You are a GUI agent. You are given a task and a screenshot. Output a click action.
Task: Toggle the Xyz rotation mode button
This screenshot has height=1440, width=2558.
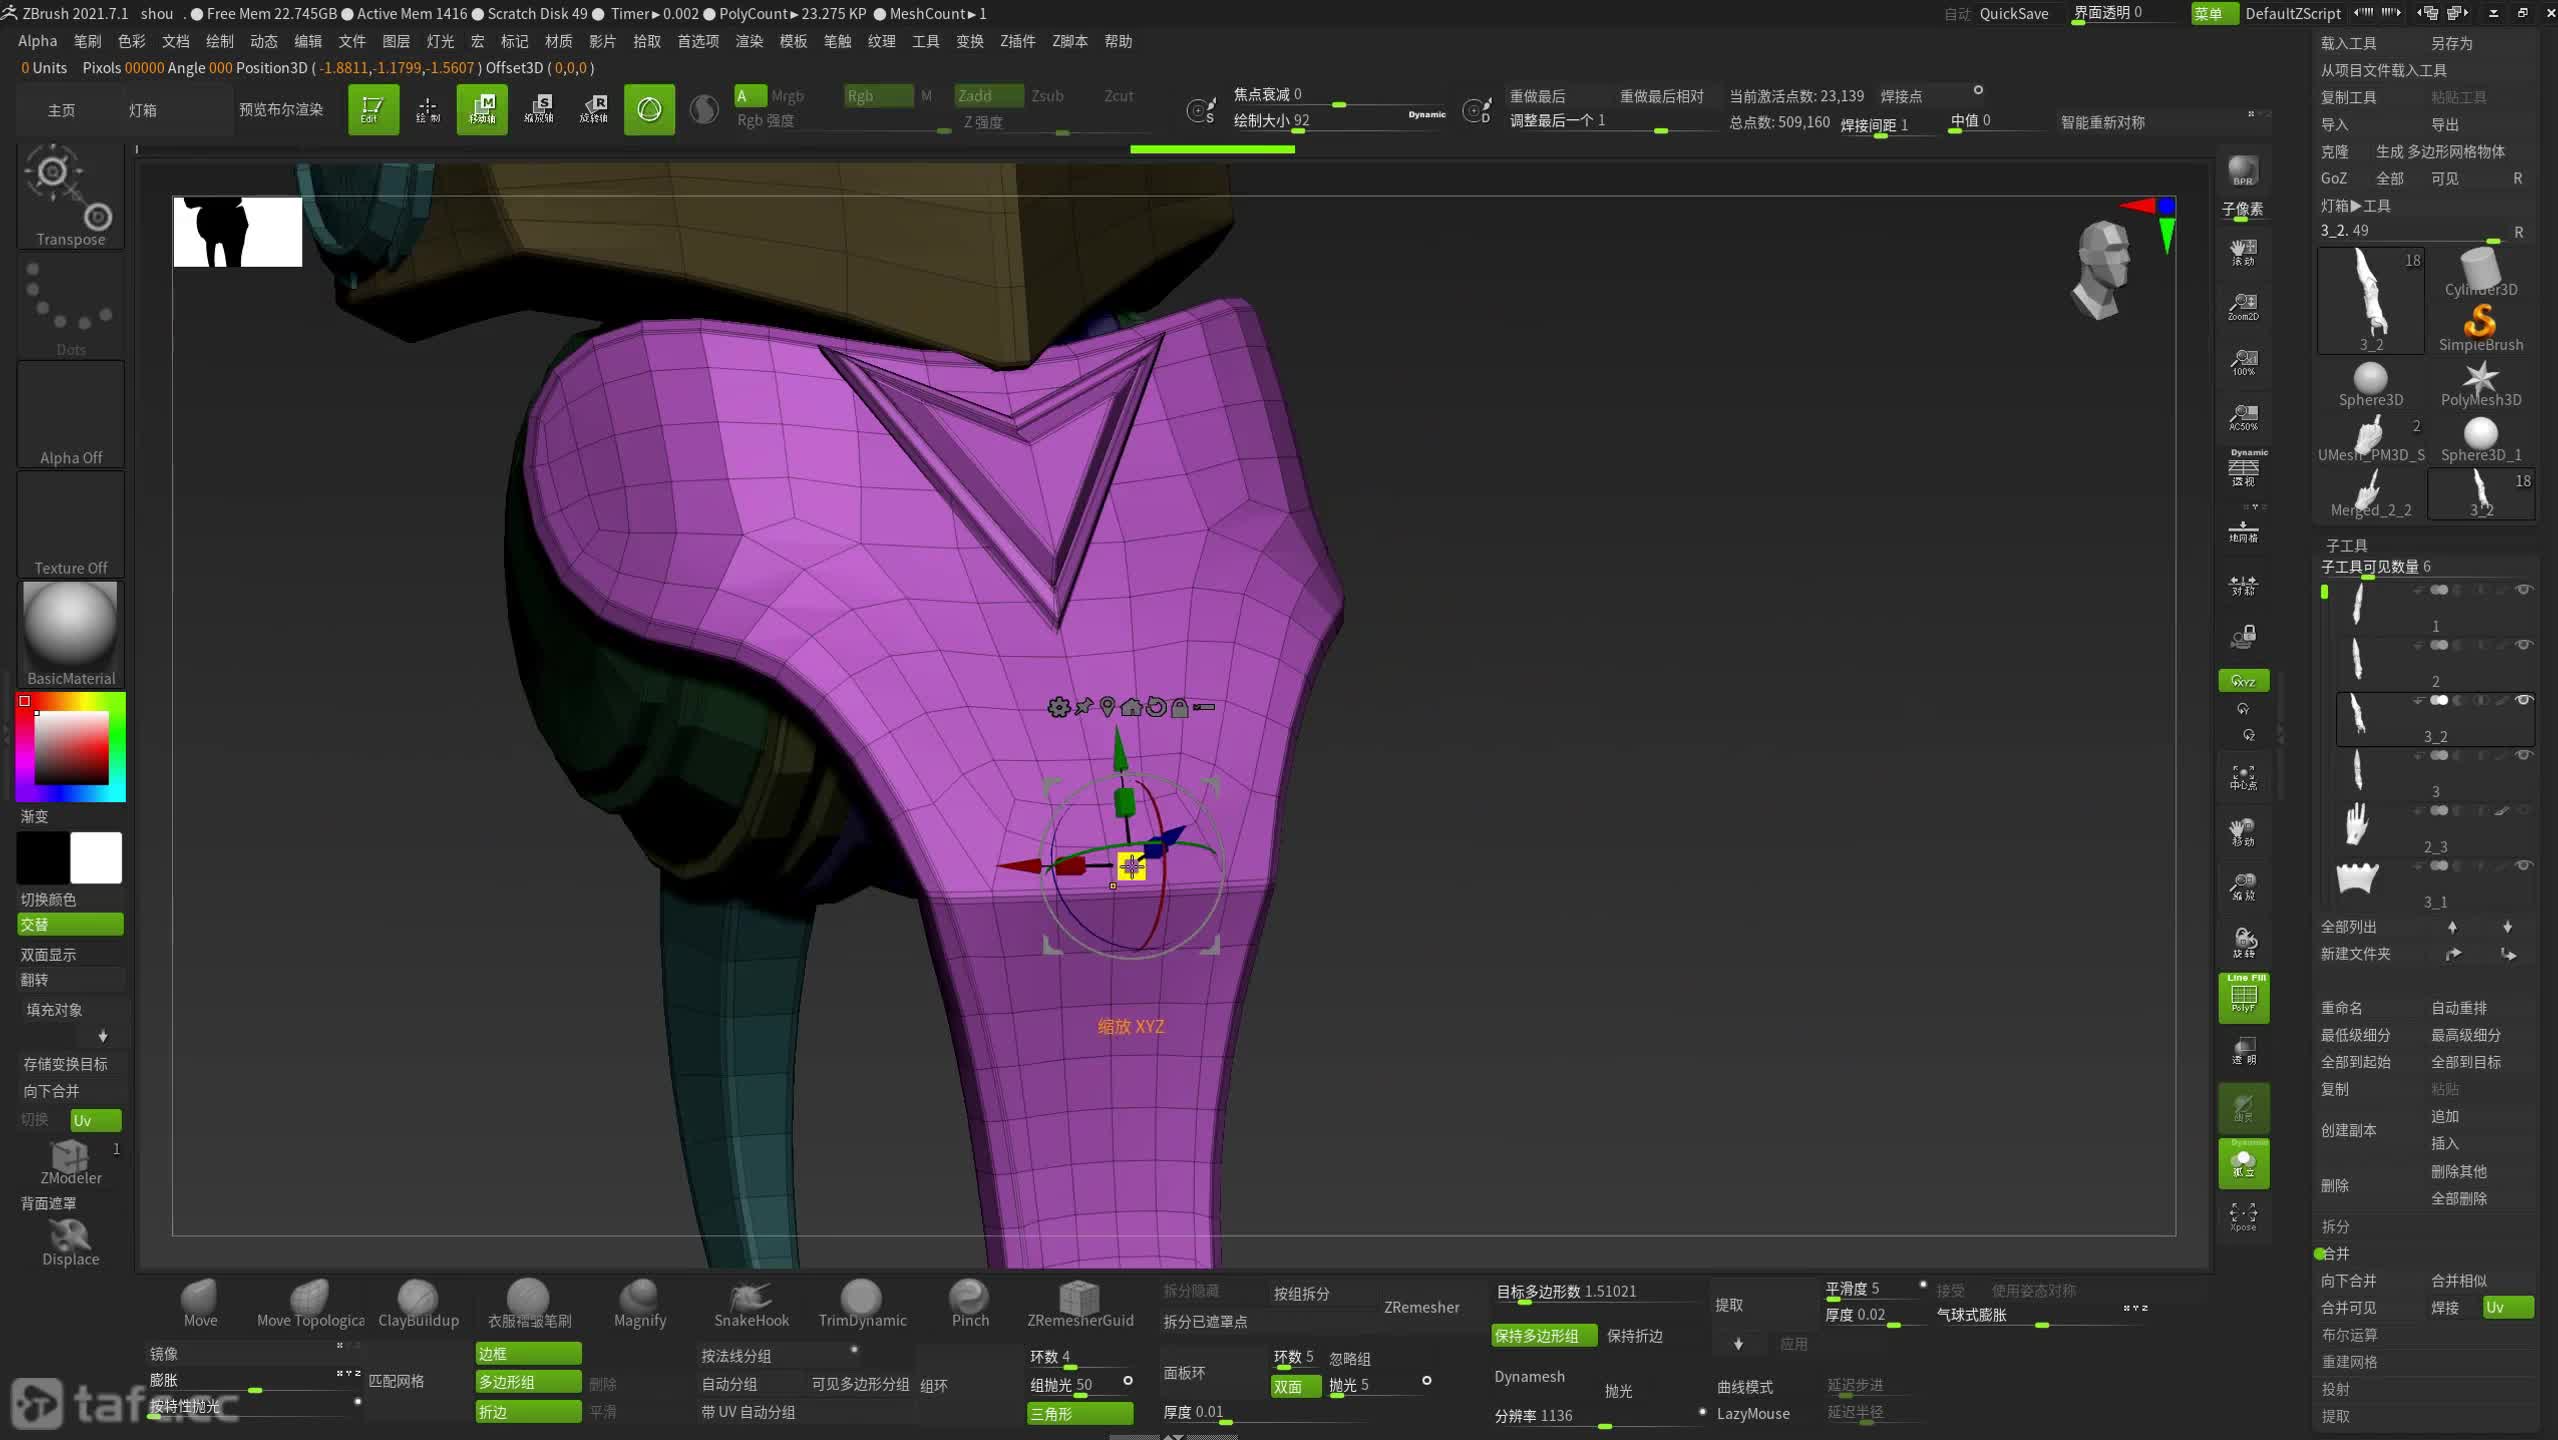click(x=2243, y=681)
